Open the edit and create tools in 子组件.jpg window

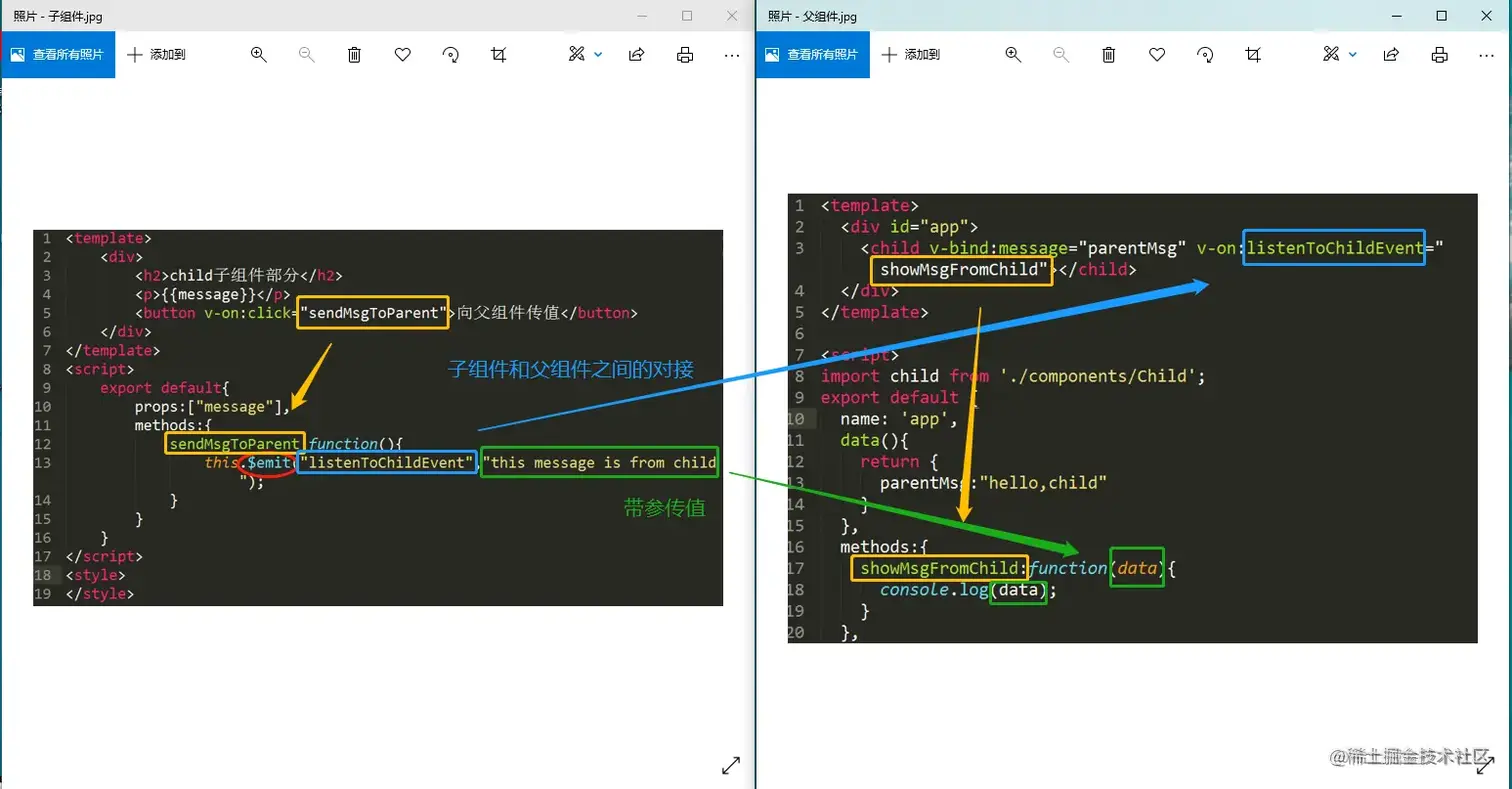tap(585, 55)
